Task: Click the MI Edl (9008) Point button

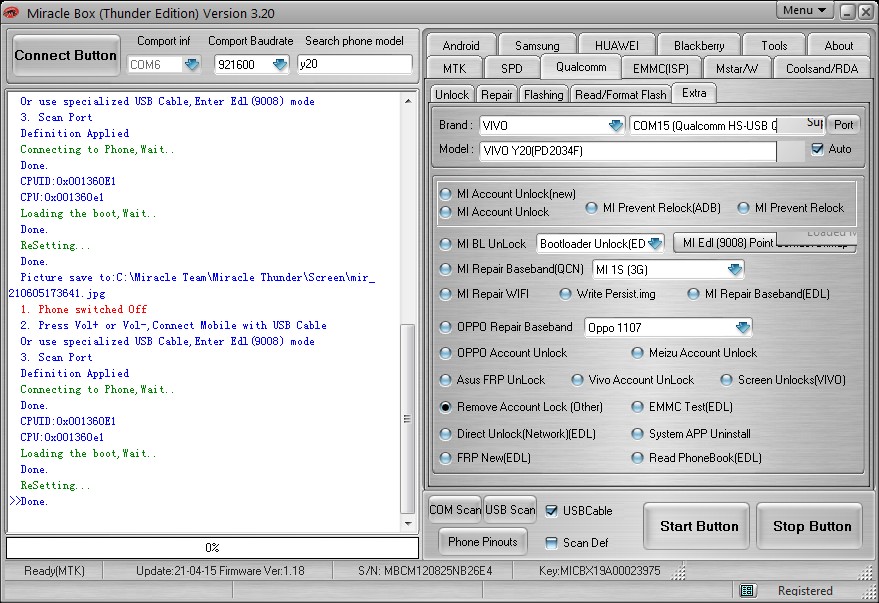Action: click(x=727, y=243)
